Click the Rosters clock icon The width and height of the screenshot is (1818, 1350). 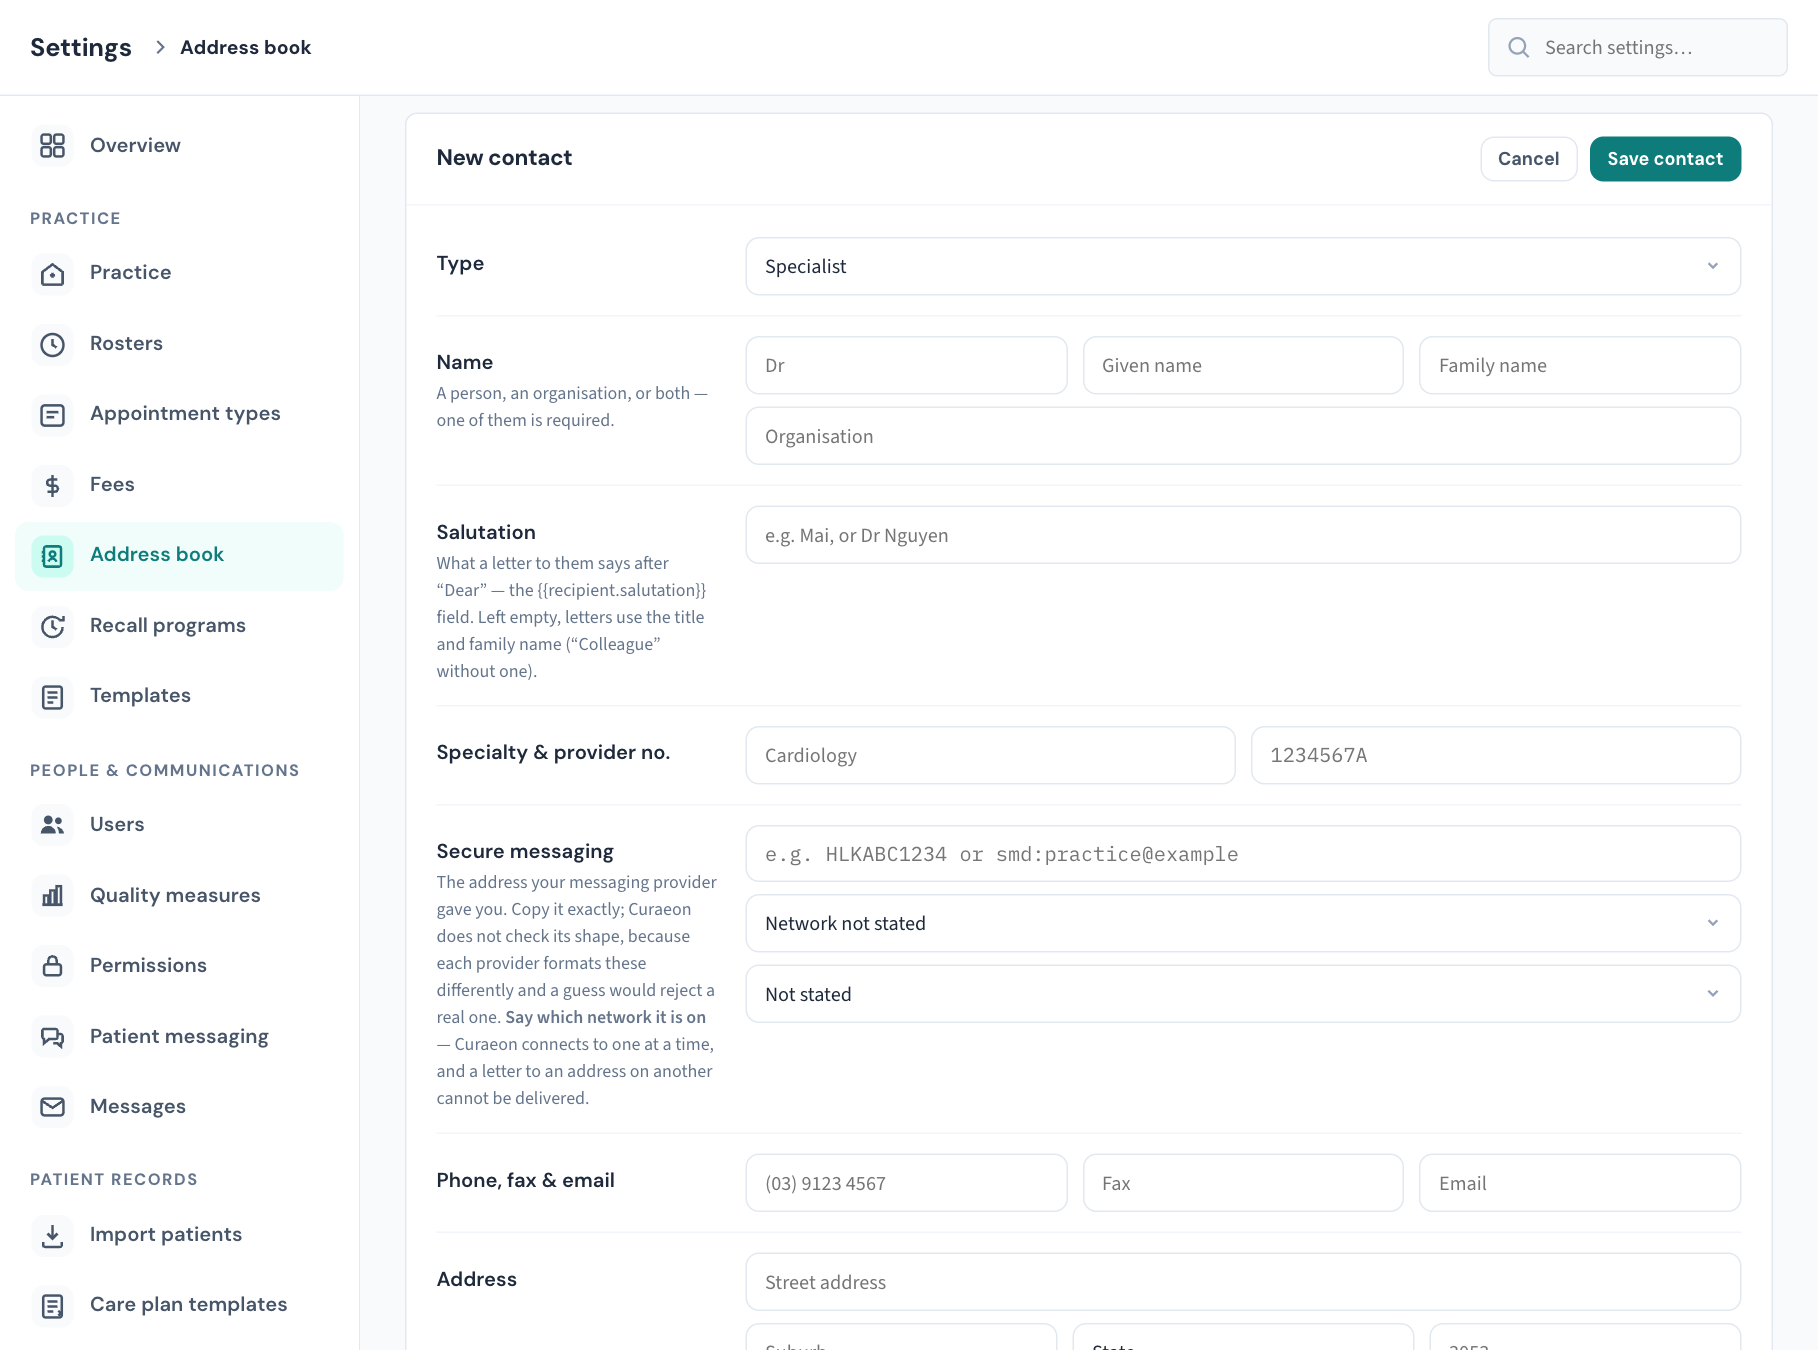pos(52,344)
